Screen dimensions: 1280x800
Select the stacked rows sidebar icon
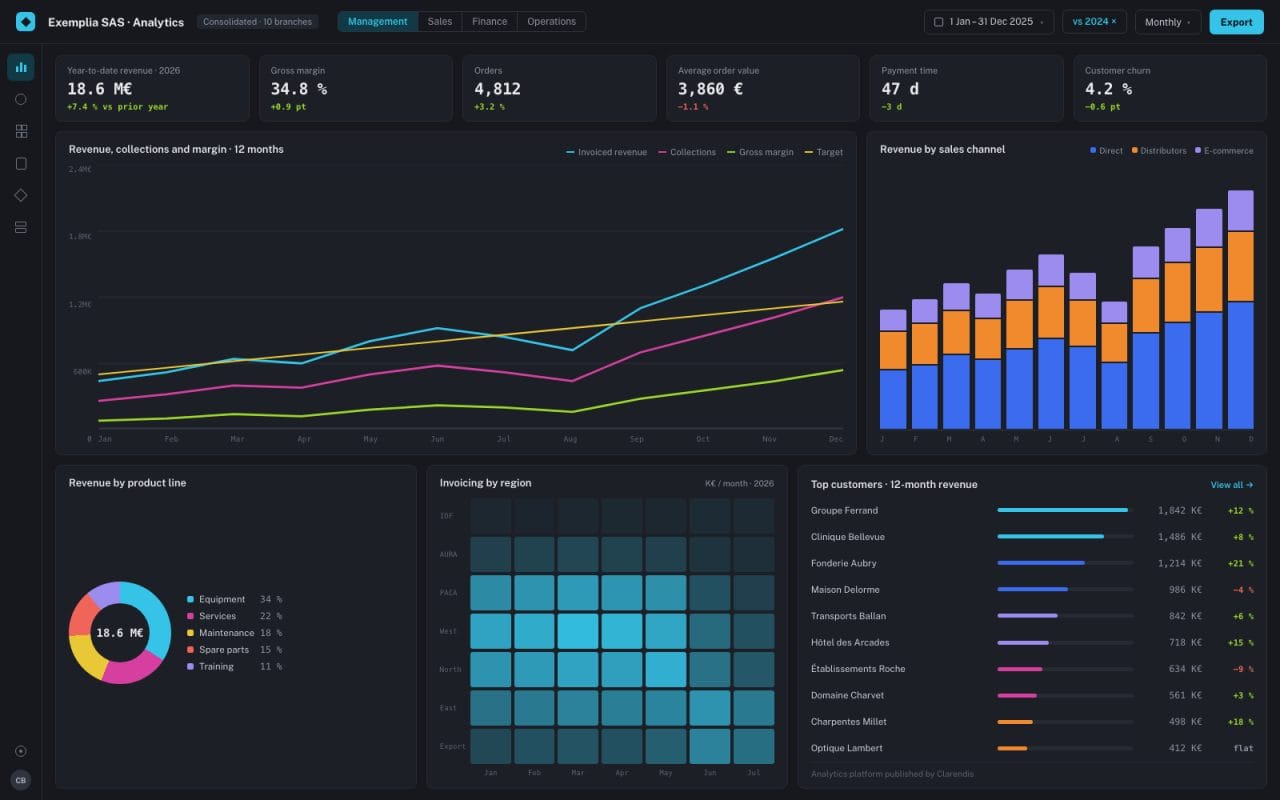point(21,227)
